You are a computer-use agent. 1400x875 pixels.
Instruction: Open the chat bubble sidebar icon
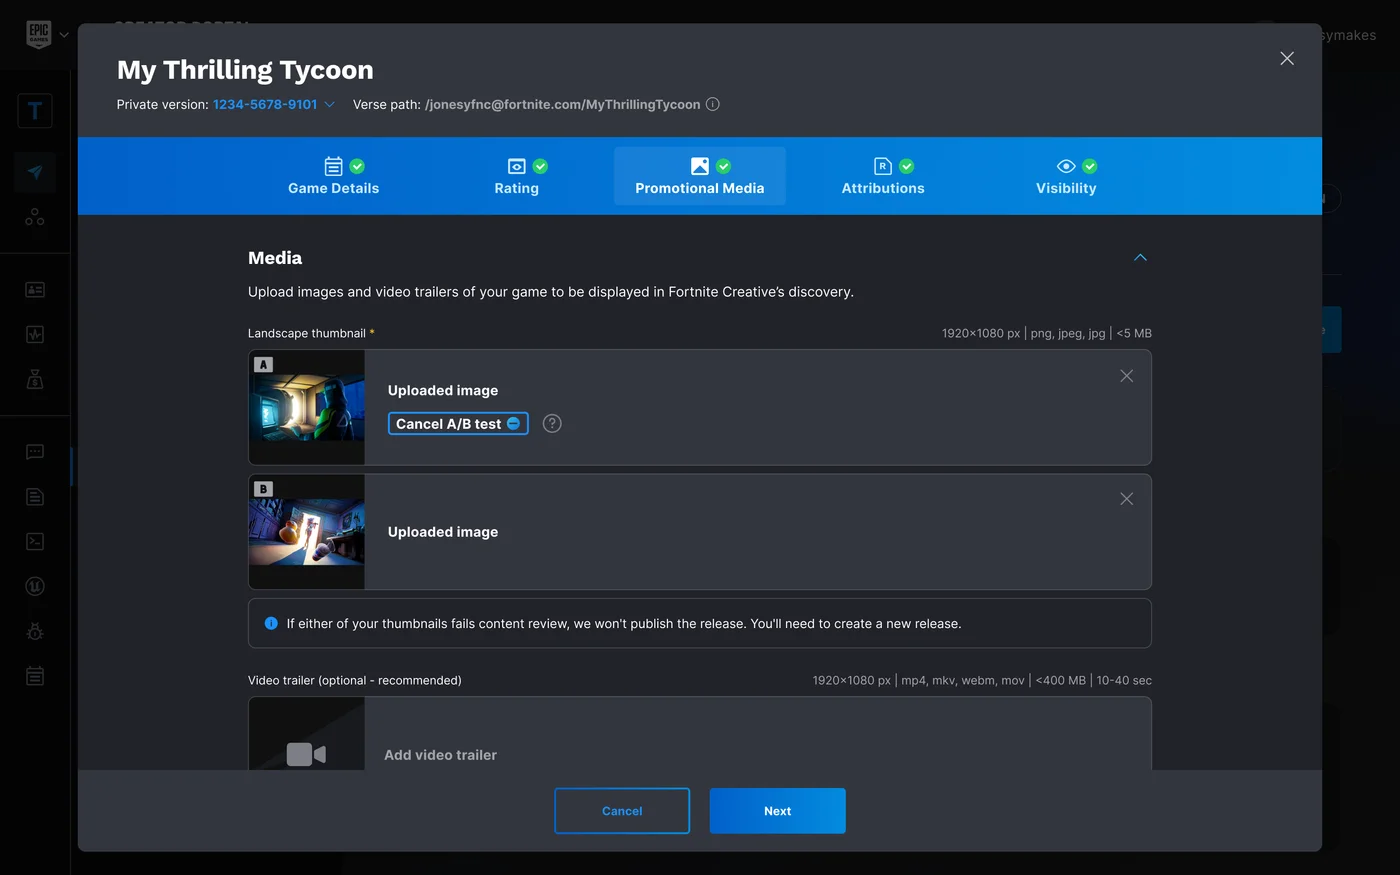[x=35, y=453]
